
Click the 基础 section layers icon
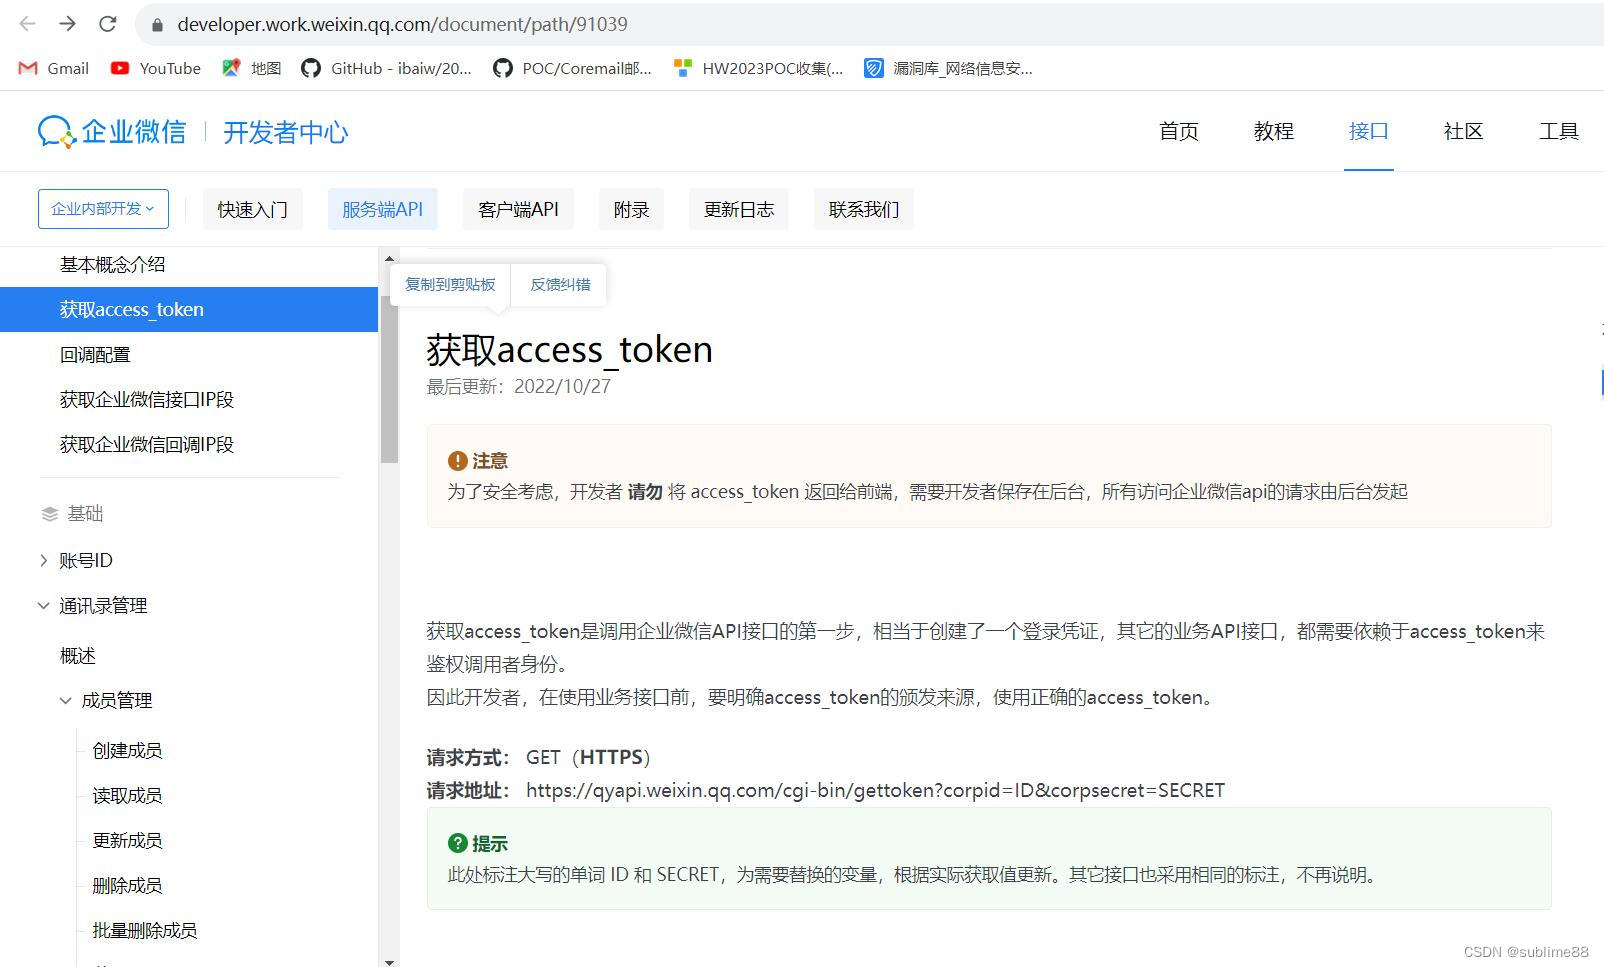point(49,514)
